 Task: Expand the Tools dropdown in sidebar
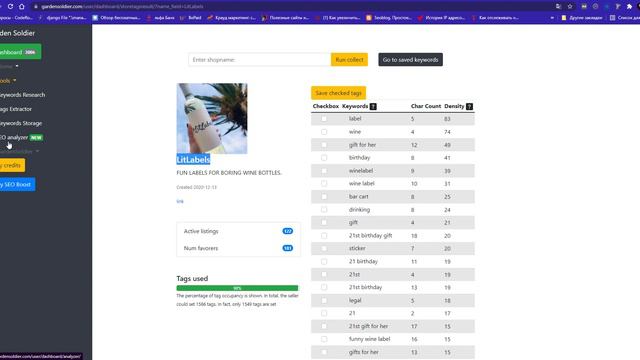(8, 81)
